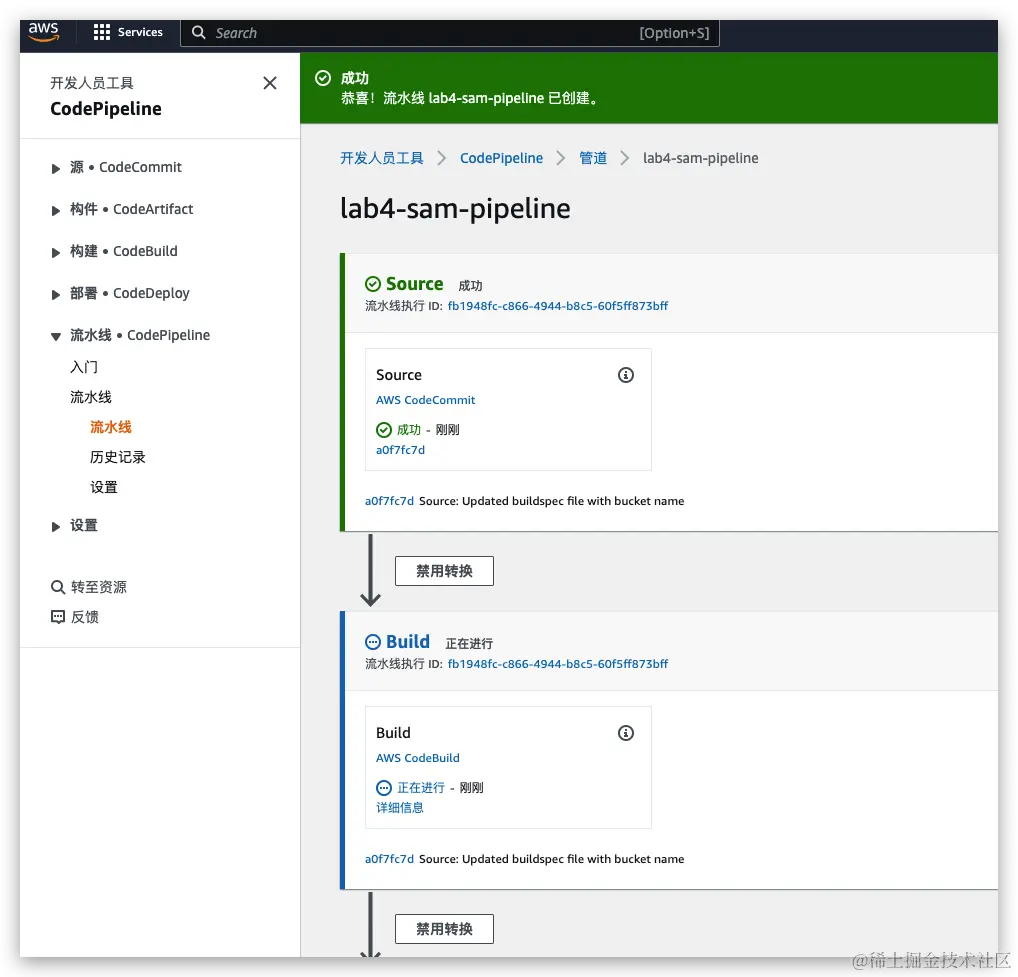Viewport: 1018px width, 977px height.
Task: Open a0f7fc7d commit link below Source card
Action: click(x=389, y=501)
